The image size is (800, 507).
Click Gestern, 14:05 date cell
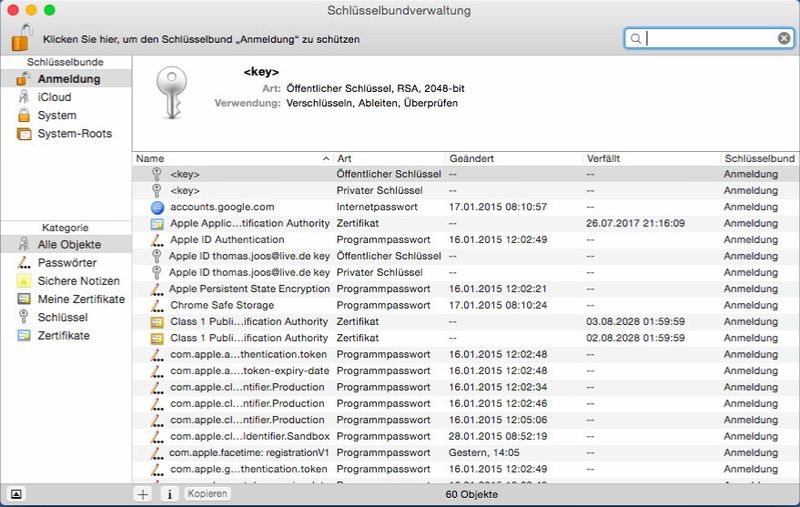pos(484,453)
